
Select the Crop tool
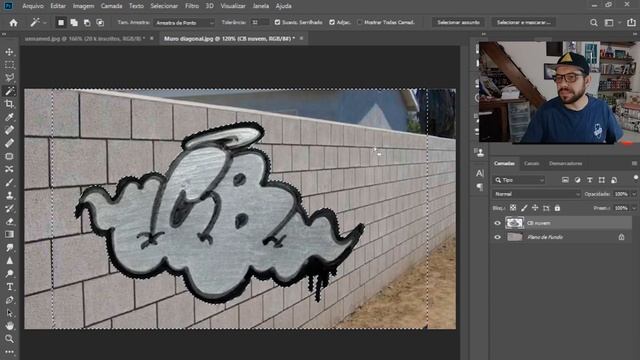pyautogui.click(x=9, y=104)
